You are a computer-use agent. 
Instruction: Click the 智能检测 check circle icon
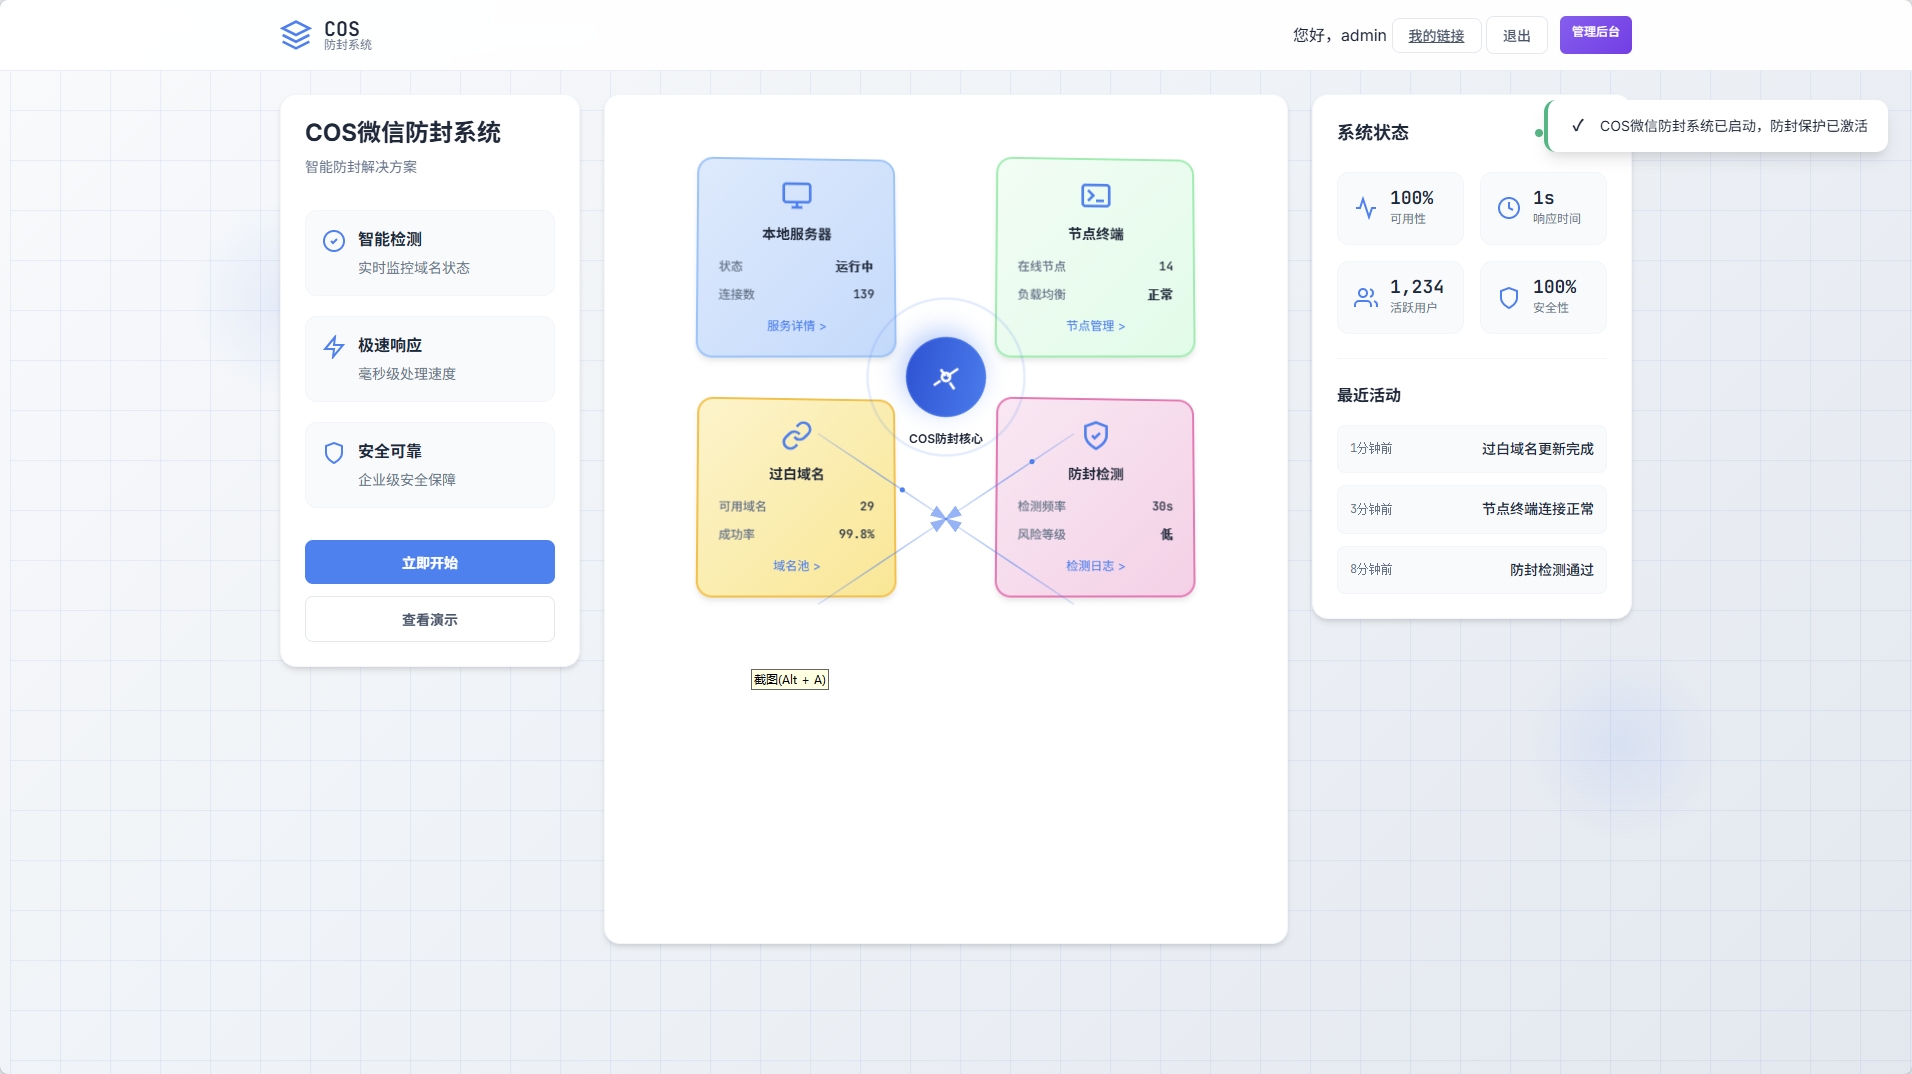point(334,241)
